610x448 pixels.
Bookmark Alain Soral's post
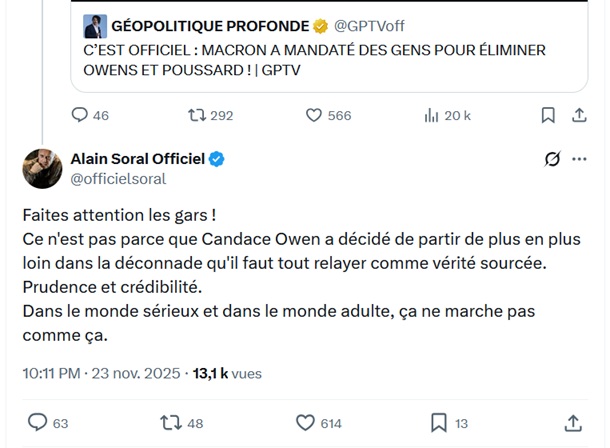pyautogui.click(x=437, y=422)
